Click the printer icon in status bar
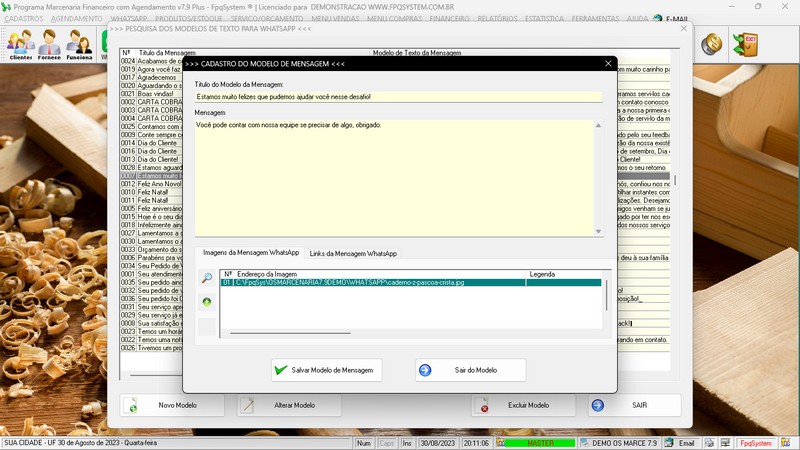Viewport: 800px width, 450px height. pyautogui.click(x=709, y=443)
